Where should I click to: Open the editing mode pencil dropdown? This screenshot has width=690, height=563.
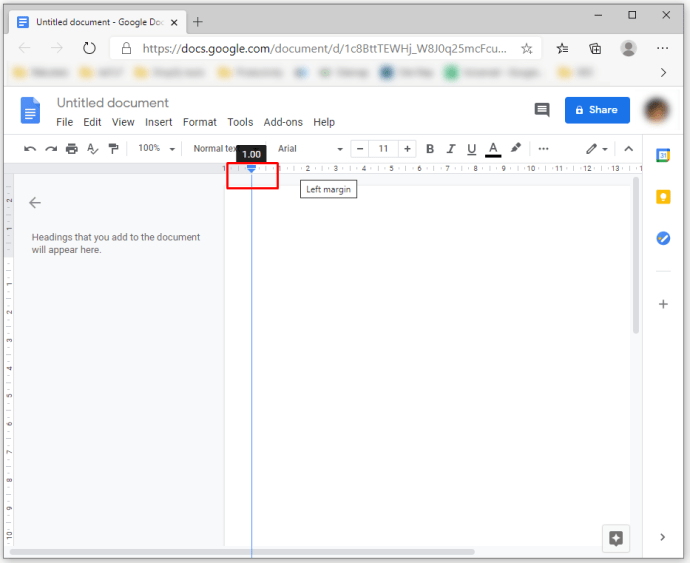pos(596,149)
